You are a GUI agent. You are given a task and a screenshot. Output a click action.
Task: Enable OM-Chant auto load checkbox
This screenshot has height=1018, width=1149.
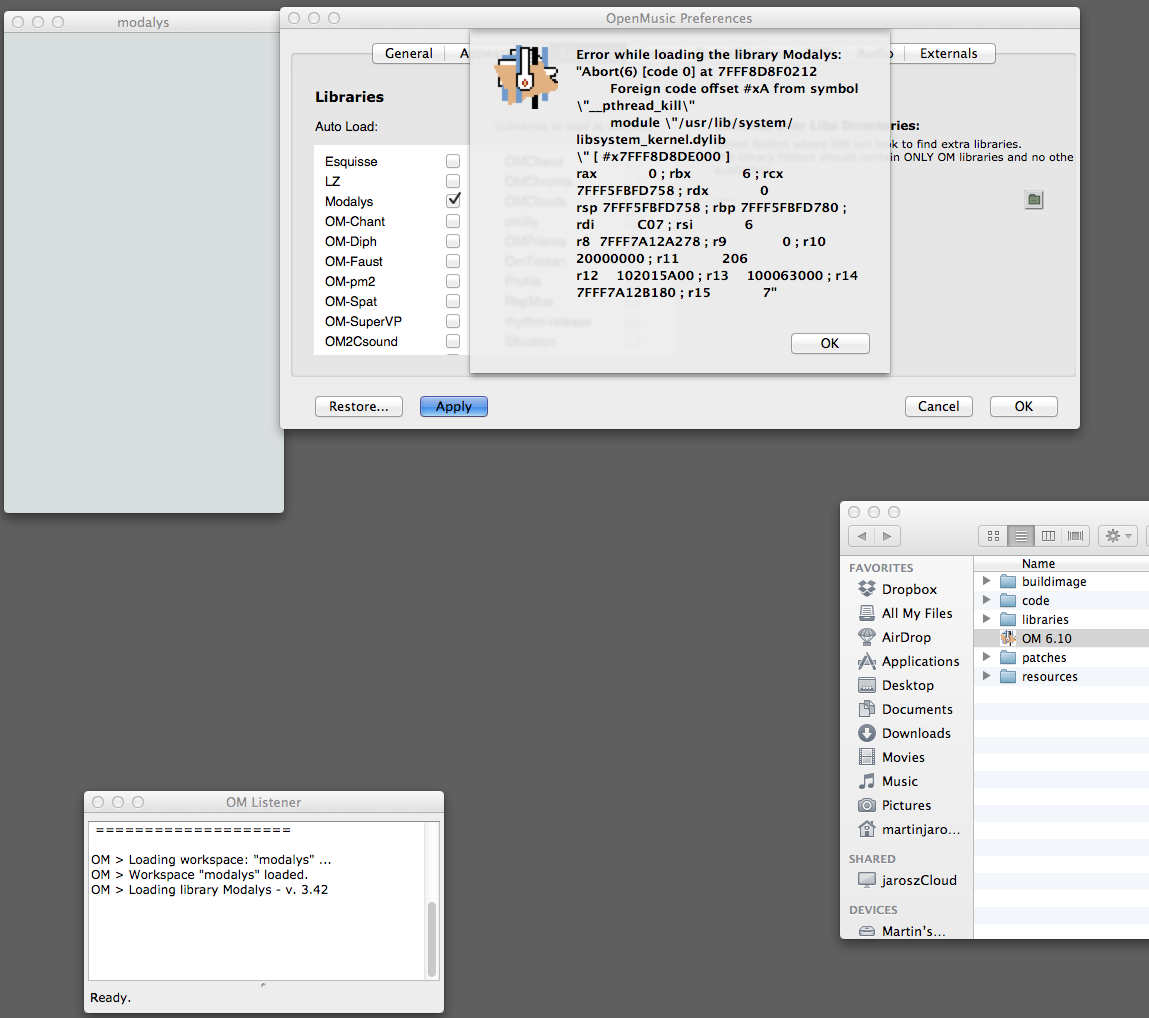click(x=453, y=221)
